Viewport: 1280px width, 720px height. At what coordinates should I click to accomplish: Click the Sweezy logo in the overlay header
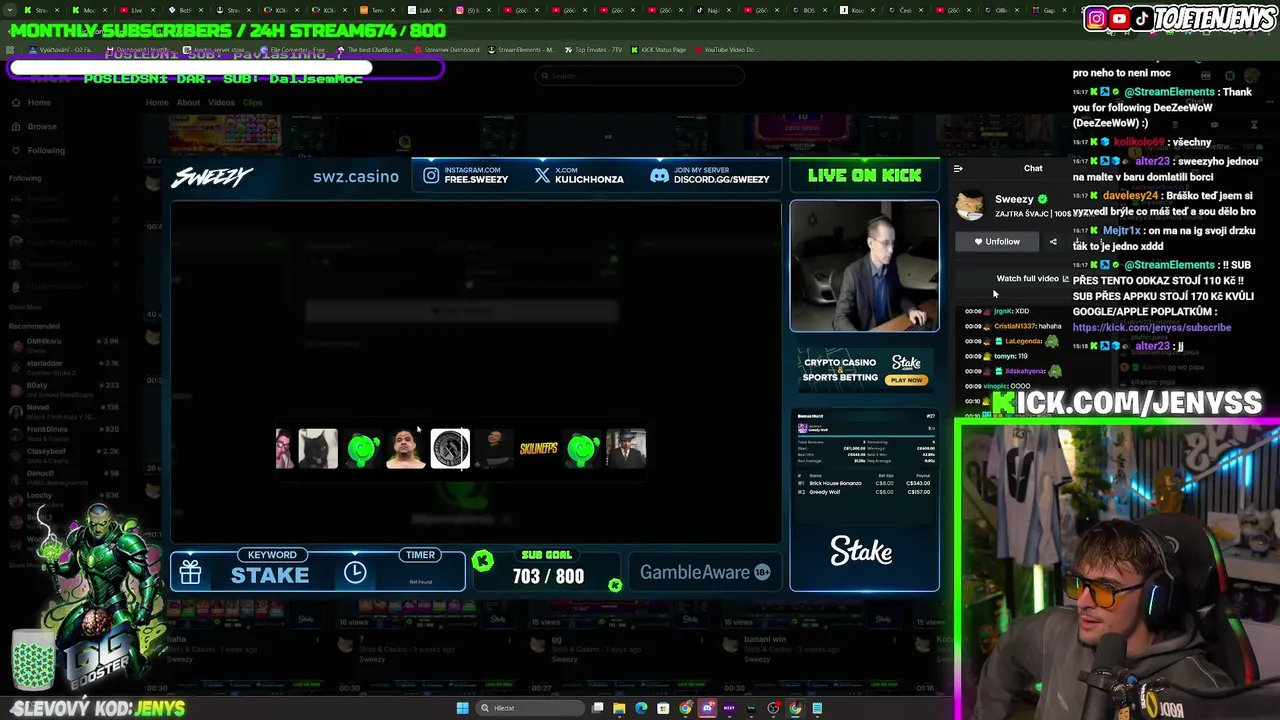pyautogui.click(x=211, y=177)
